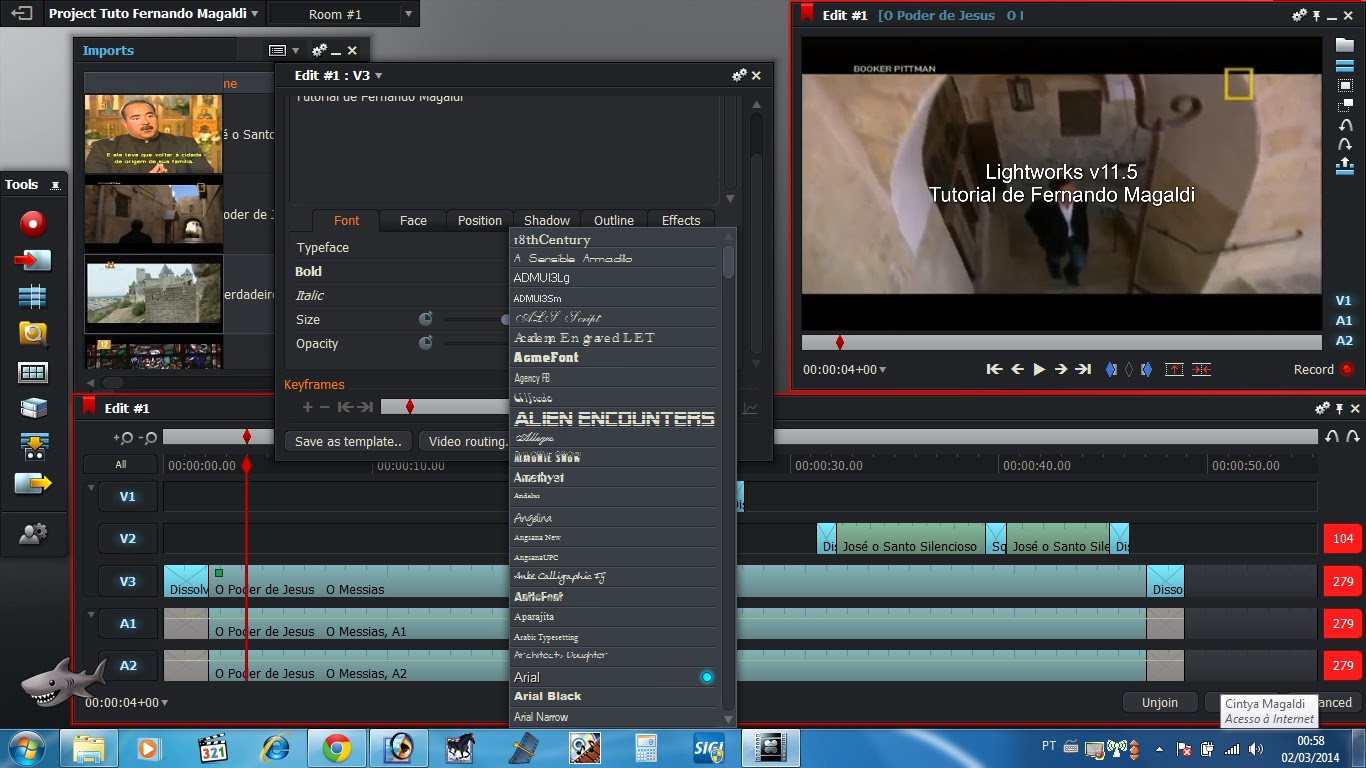The image size is (1366, 768).
Task: Click the delete section icon with inward red arrows
Action: [1201, 369]
